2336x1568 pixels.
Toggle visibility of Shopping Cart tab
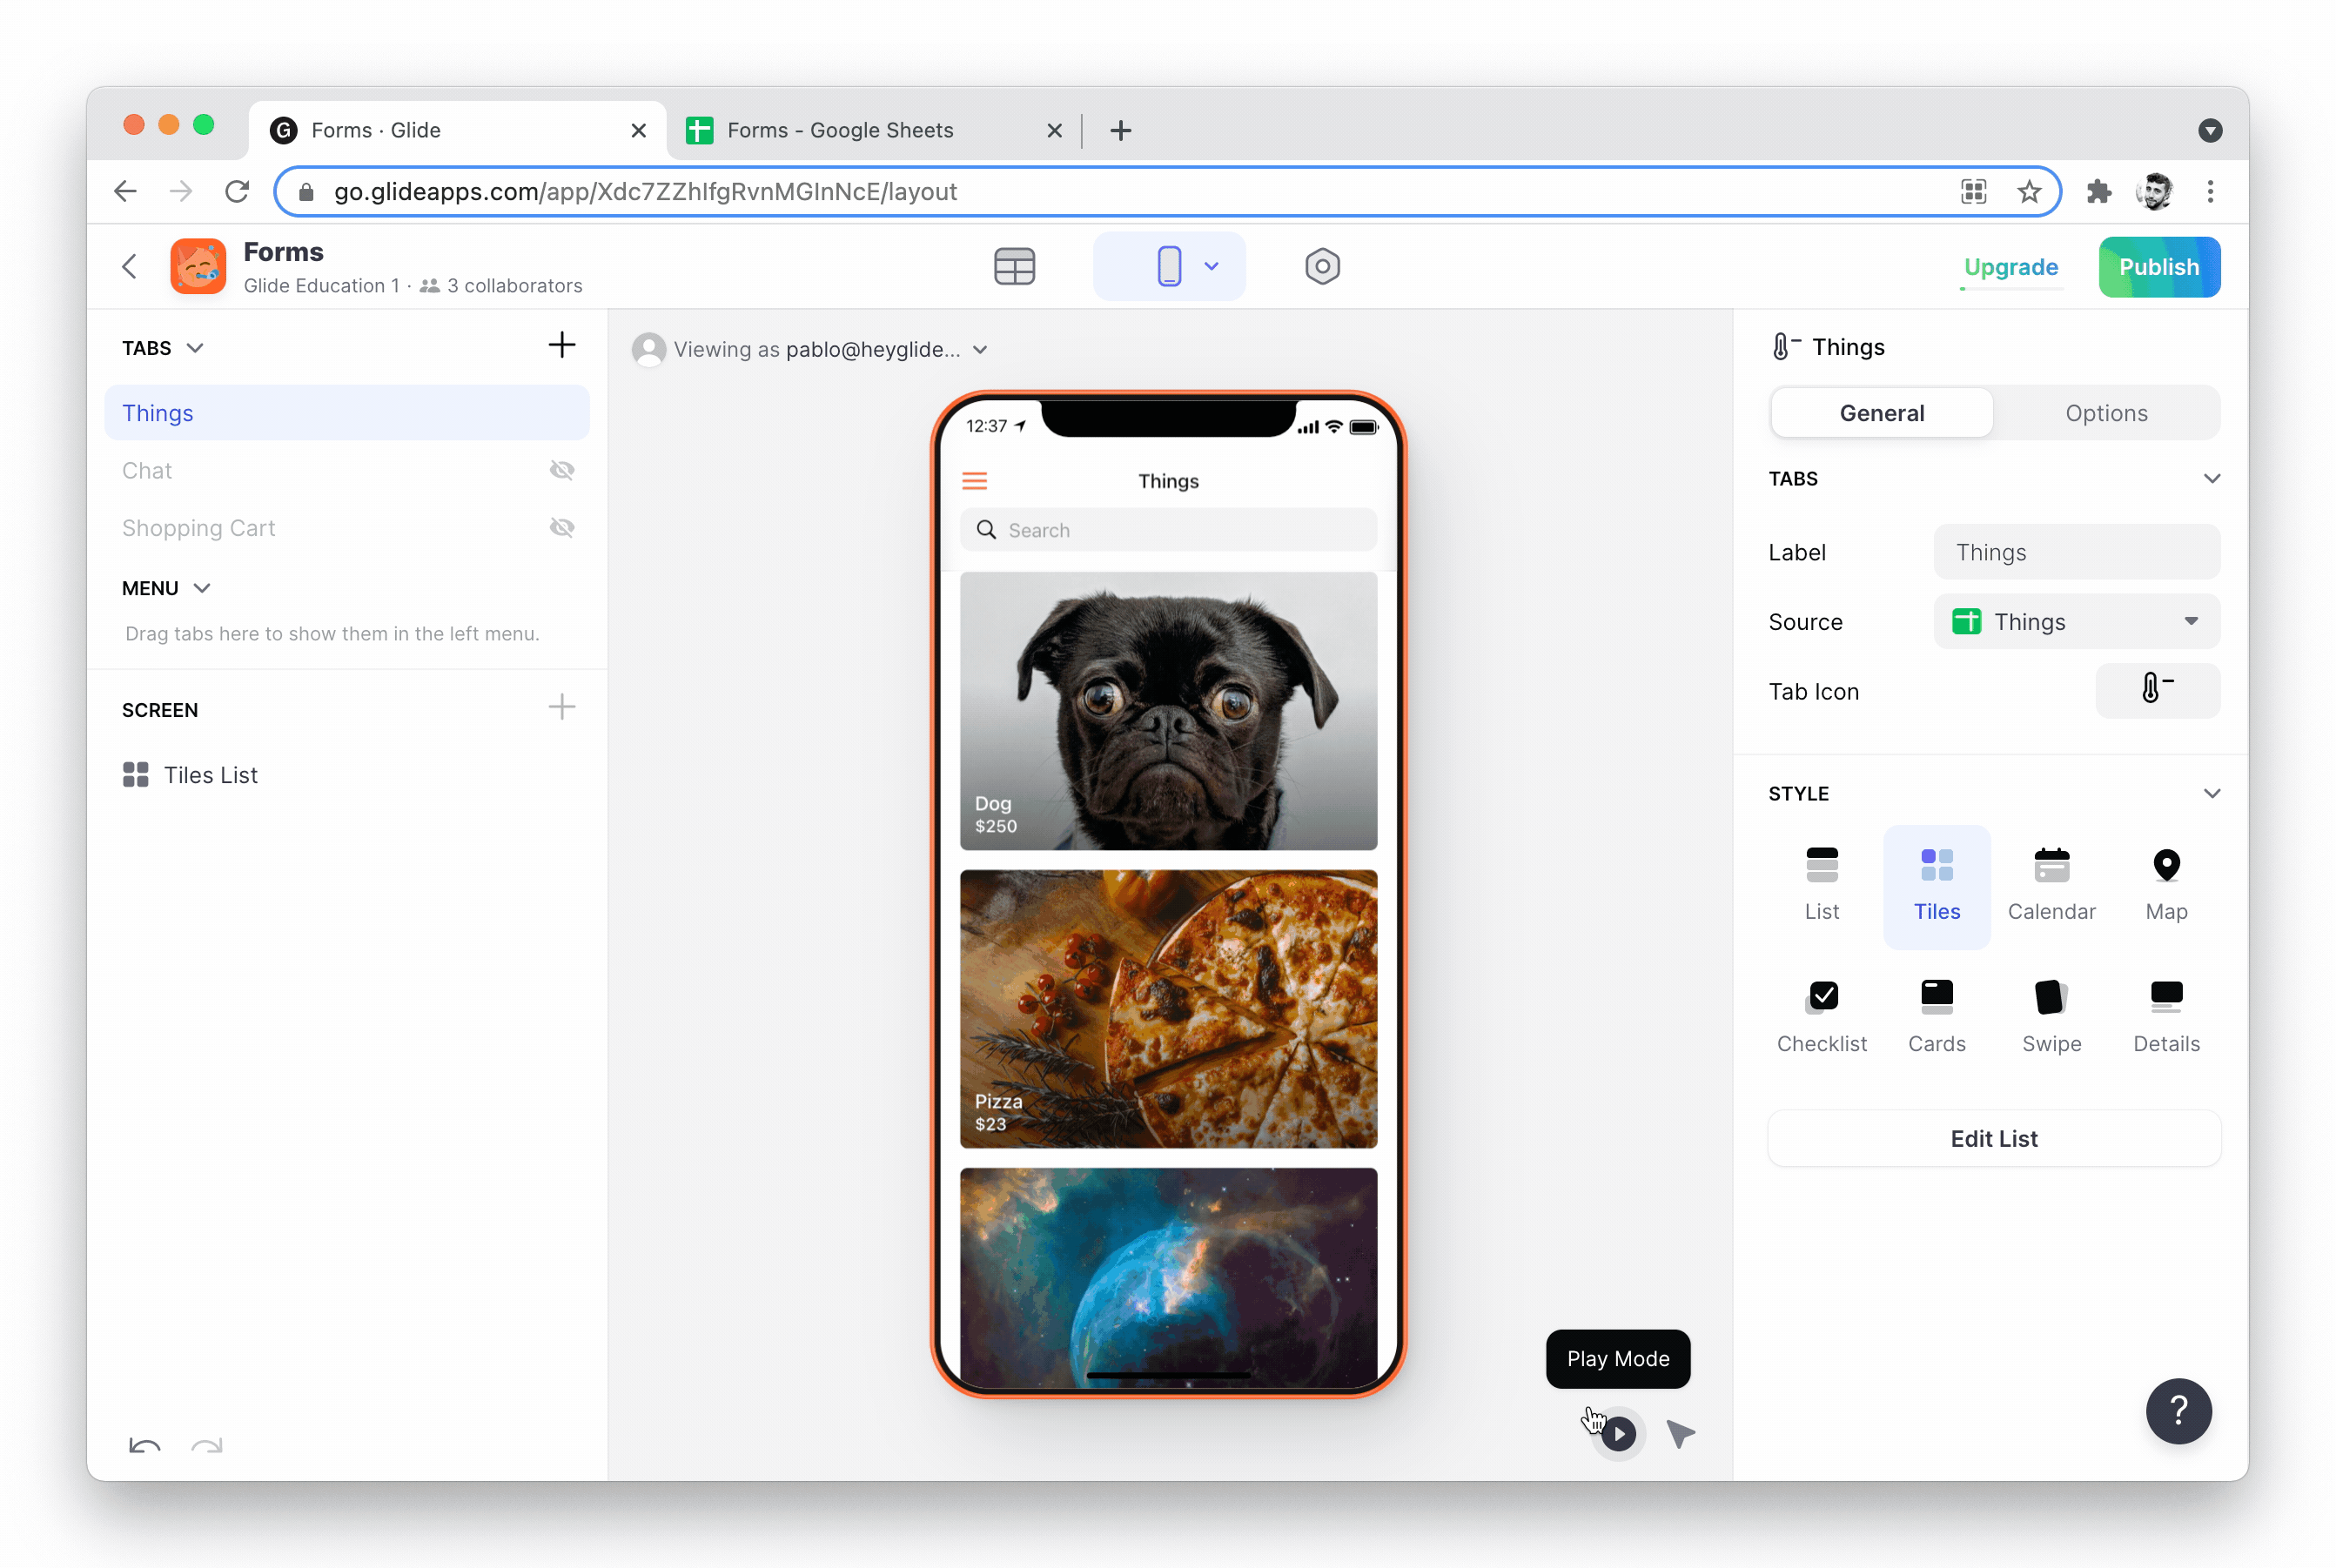pos(562,528)
